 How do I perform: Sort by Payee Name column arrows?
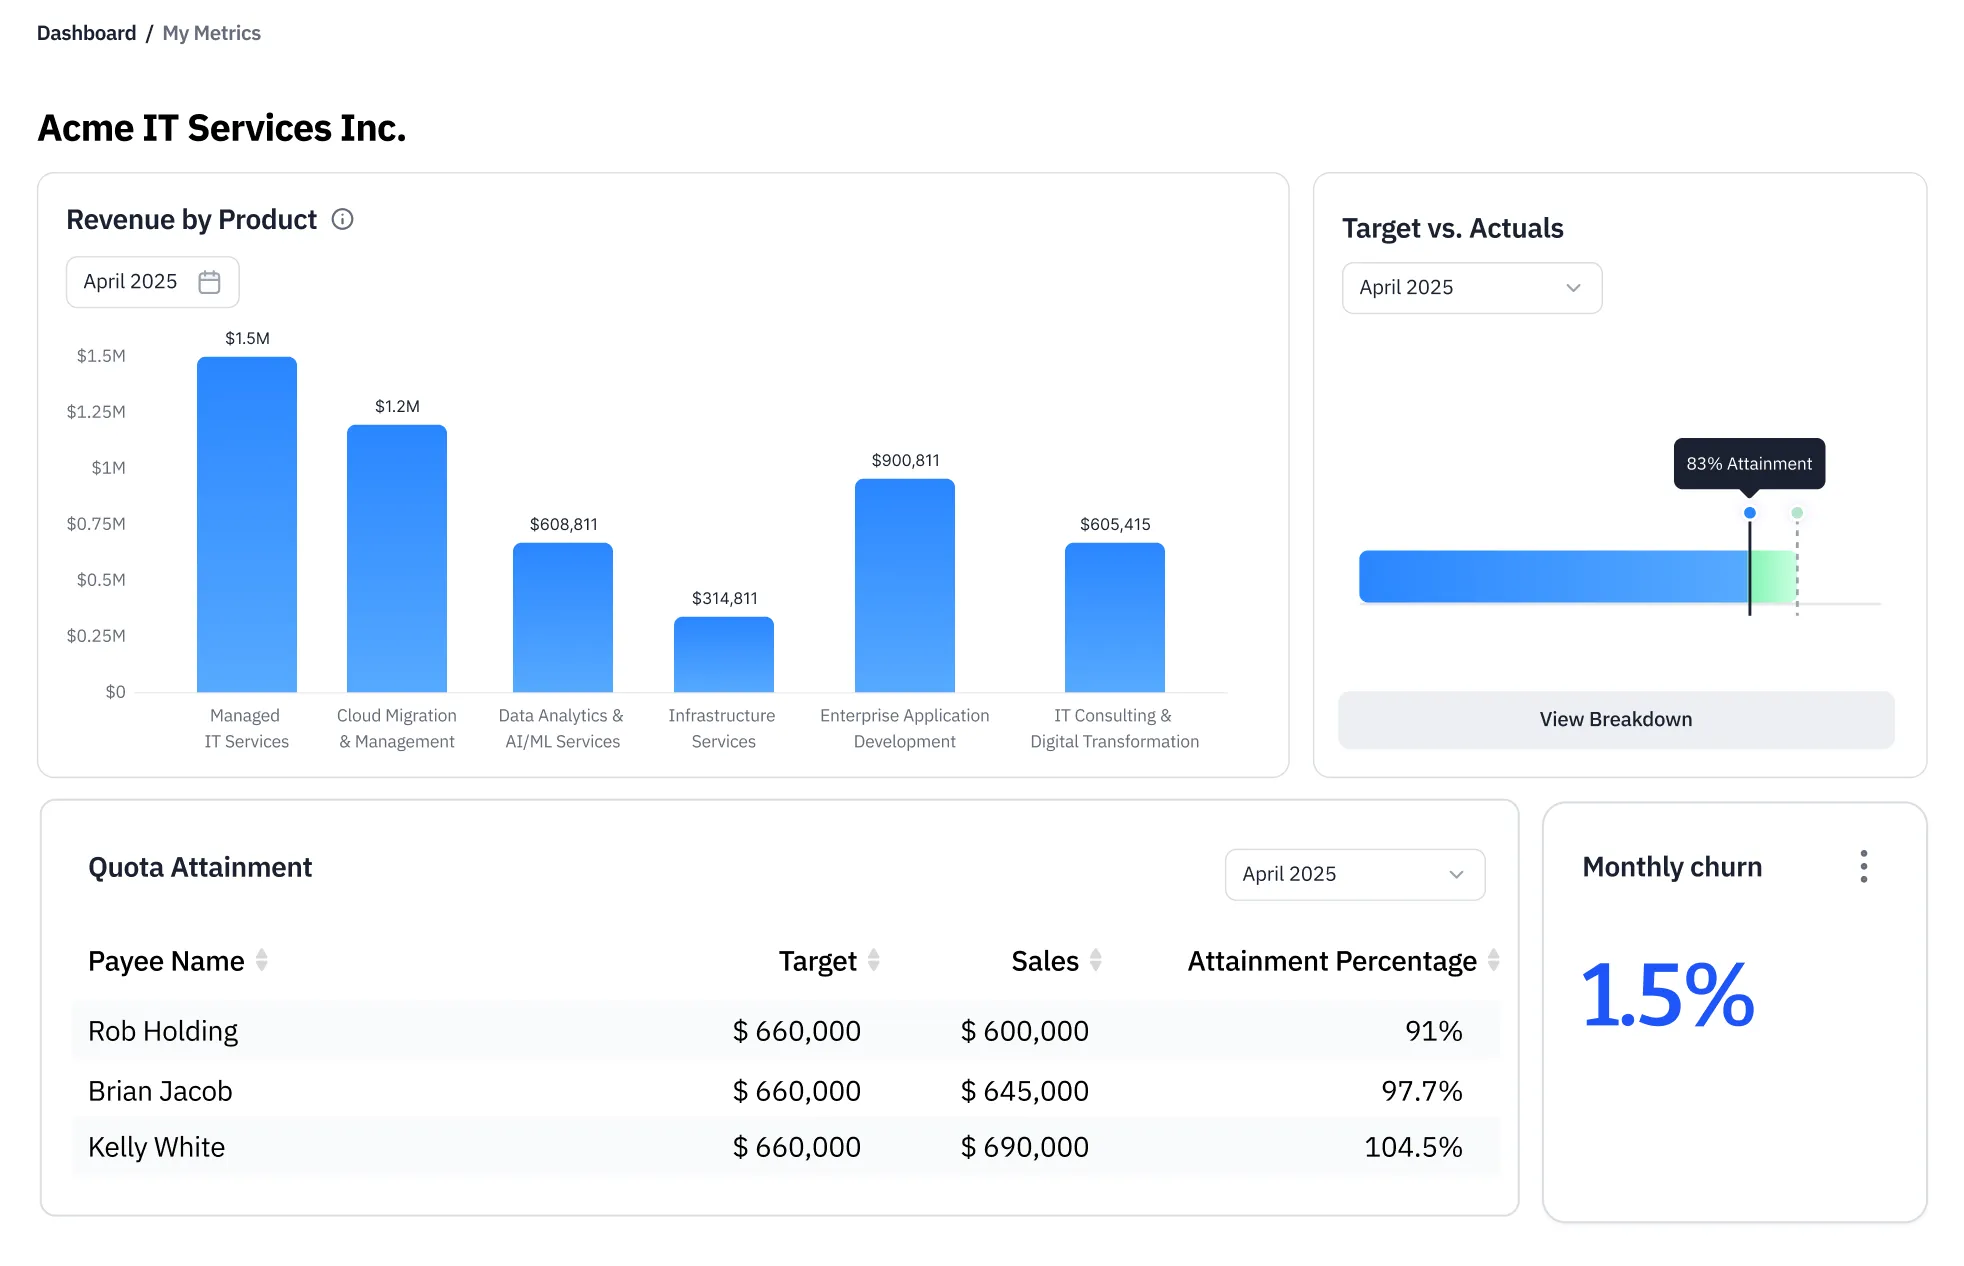pyautogui.click(x=262, y=960)
